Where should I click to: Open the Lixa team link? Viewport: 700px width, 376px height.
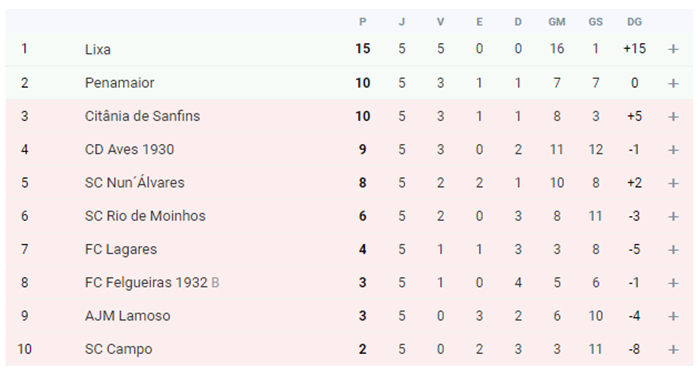(x=98, y=49)
